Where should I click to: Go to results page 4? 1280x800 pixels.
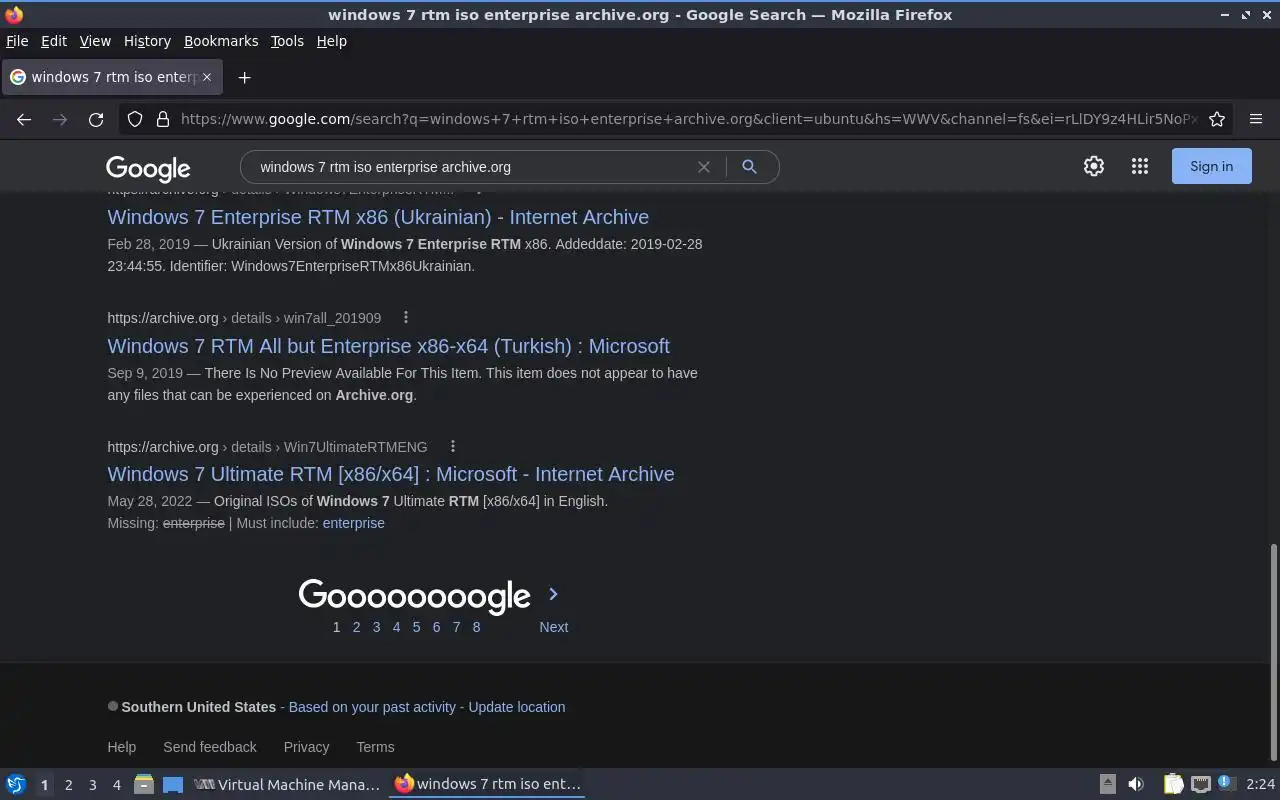[x=396, y=627]
